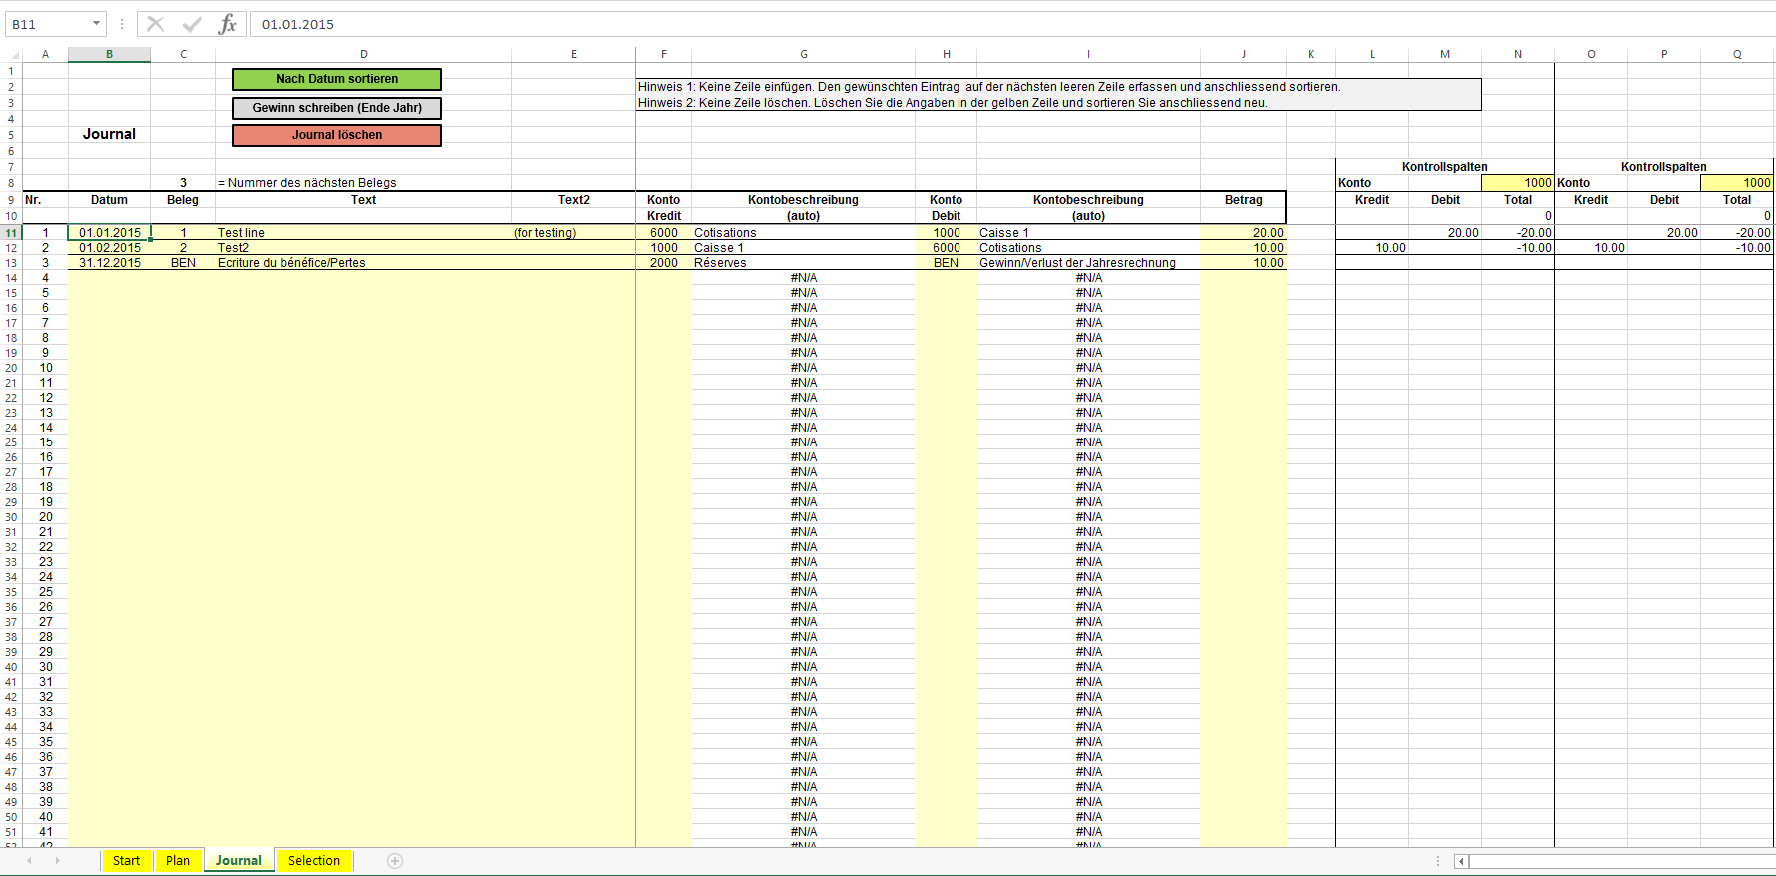Click 'Réserves' account description cell
This screenshot has height=876, width=1776.
point(803,263)
